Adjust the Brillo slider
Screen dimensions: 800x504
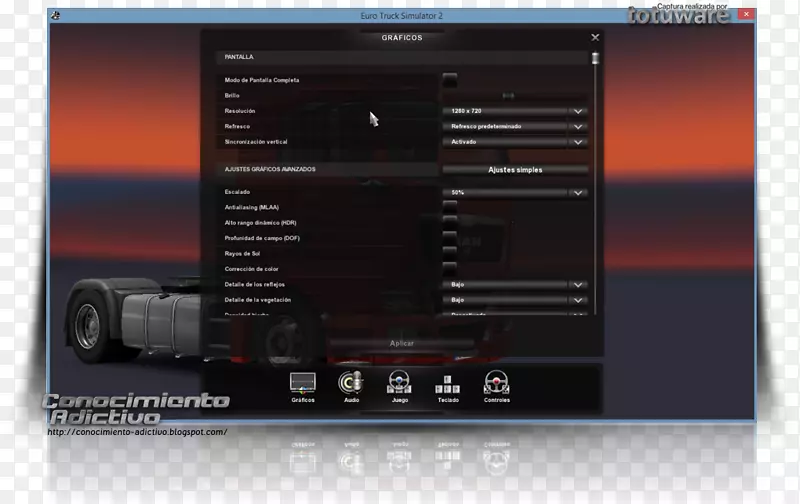pyautogui.click(x=508, y=95)
